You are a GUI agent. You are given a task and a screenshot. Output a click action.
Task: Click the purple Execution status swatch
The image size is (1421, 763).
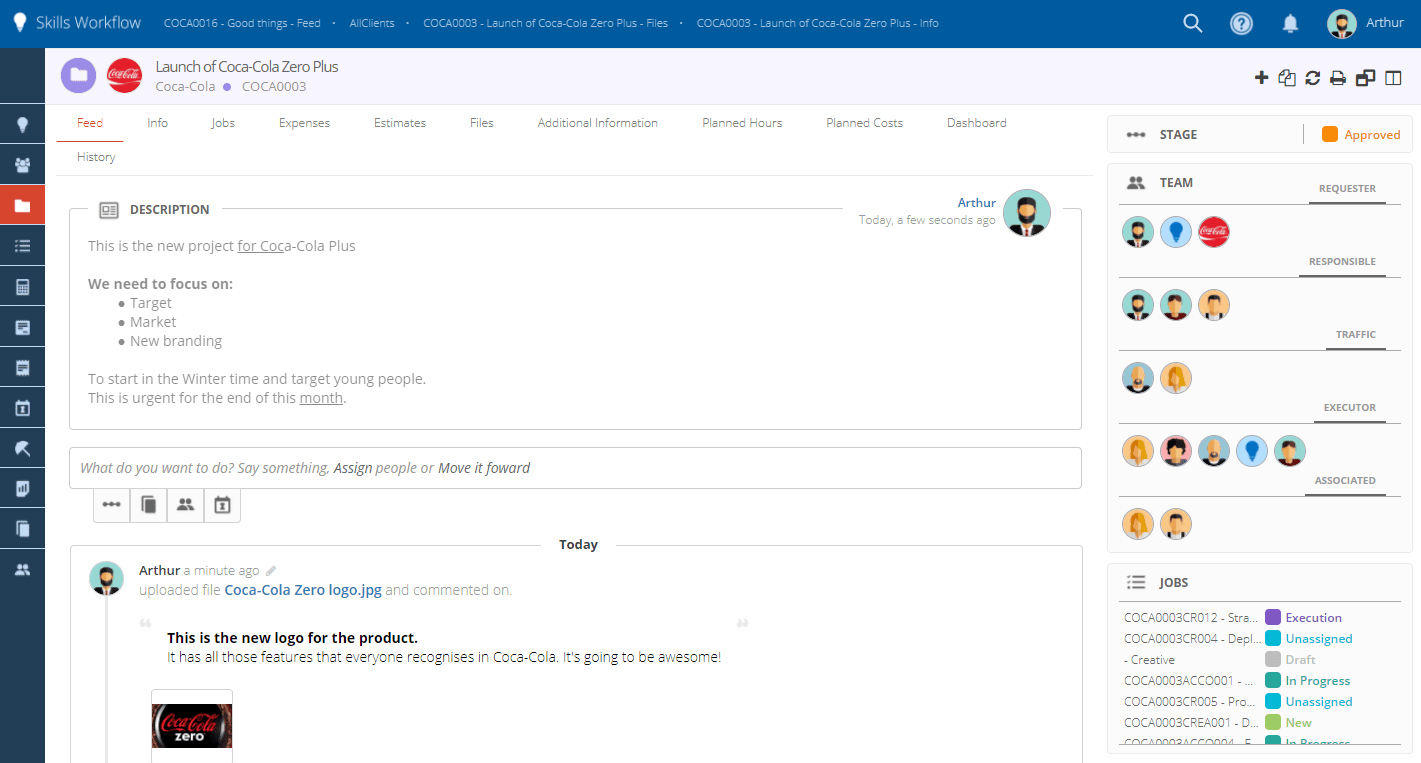[x=1273, y=617]
